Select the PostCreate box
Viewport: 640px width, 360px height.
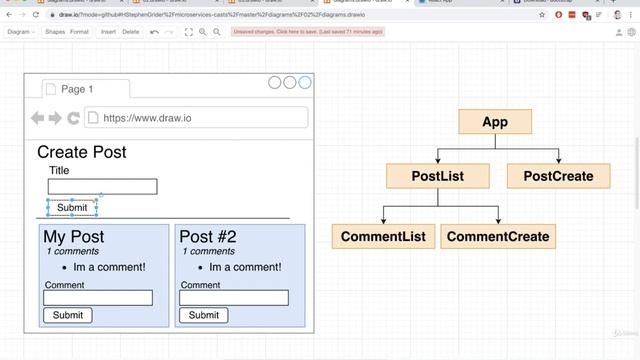tap(559, 176)
